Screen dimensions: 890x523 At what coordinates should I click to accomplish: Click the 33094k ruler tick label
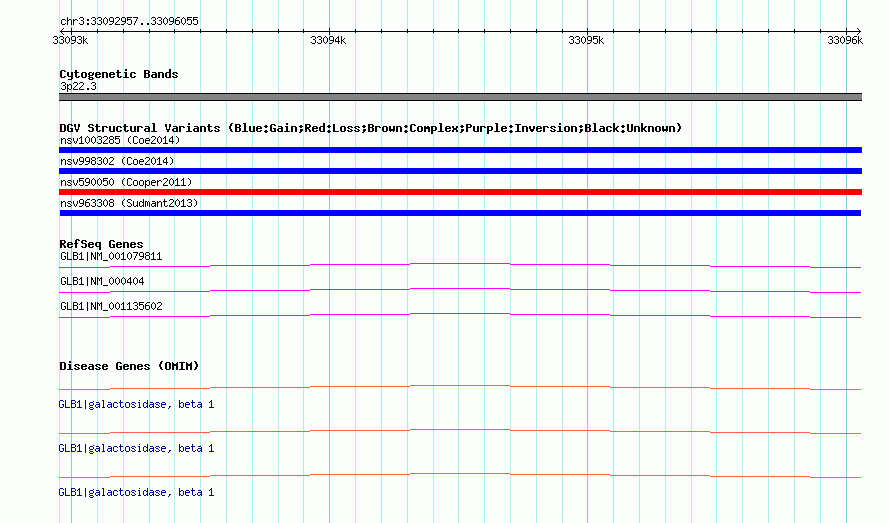point(328,40)
